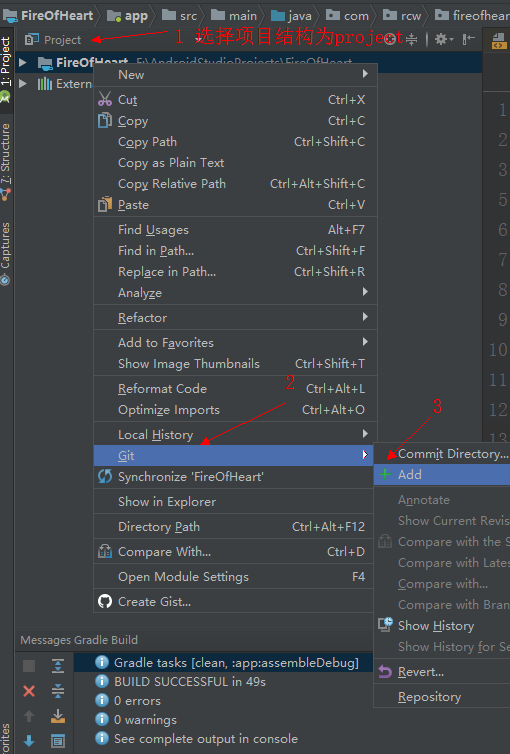Select Reformat Code menu item
This screenshot has width=510, height=754.
coord(236,388)
